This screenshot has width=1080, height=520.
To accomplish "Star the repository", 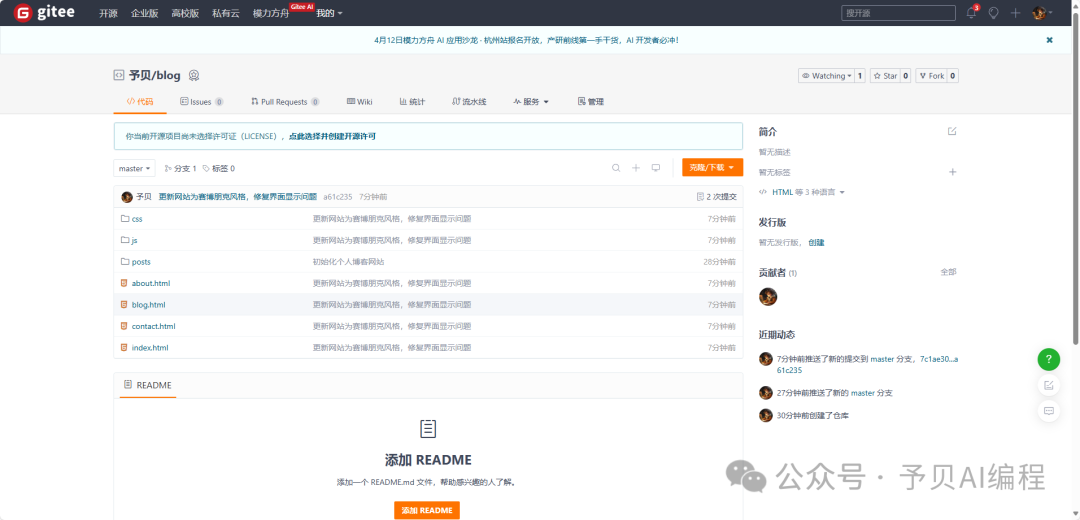I will coord(885,76).
